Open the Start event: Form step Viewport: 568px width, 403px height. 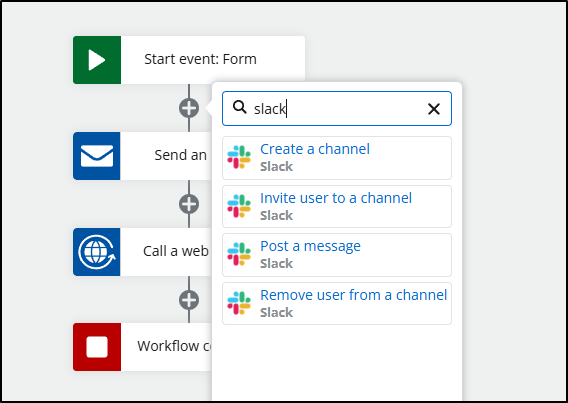click(x=200, y=59)
